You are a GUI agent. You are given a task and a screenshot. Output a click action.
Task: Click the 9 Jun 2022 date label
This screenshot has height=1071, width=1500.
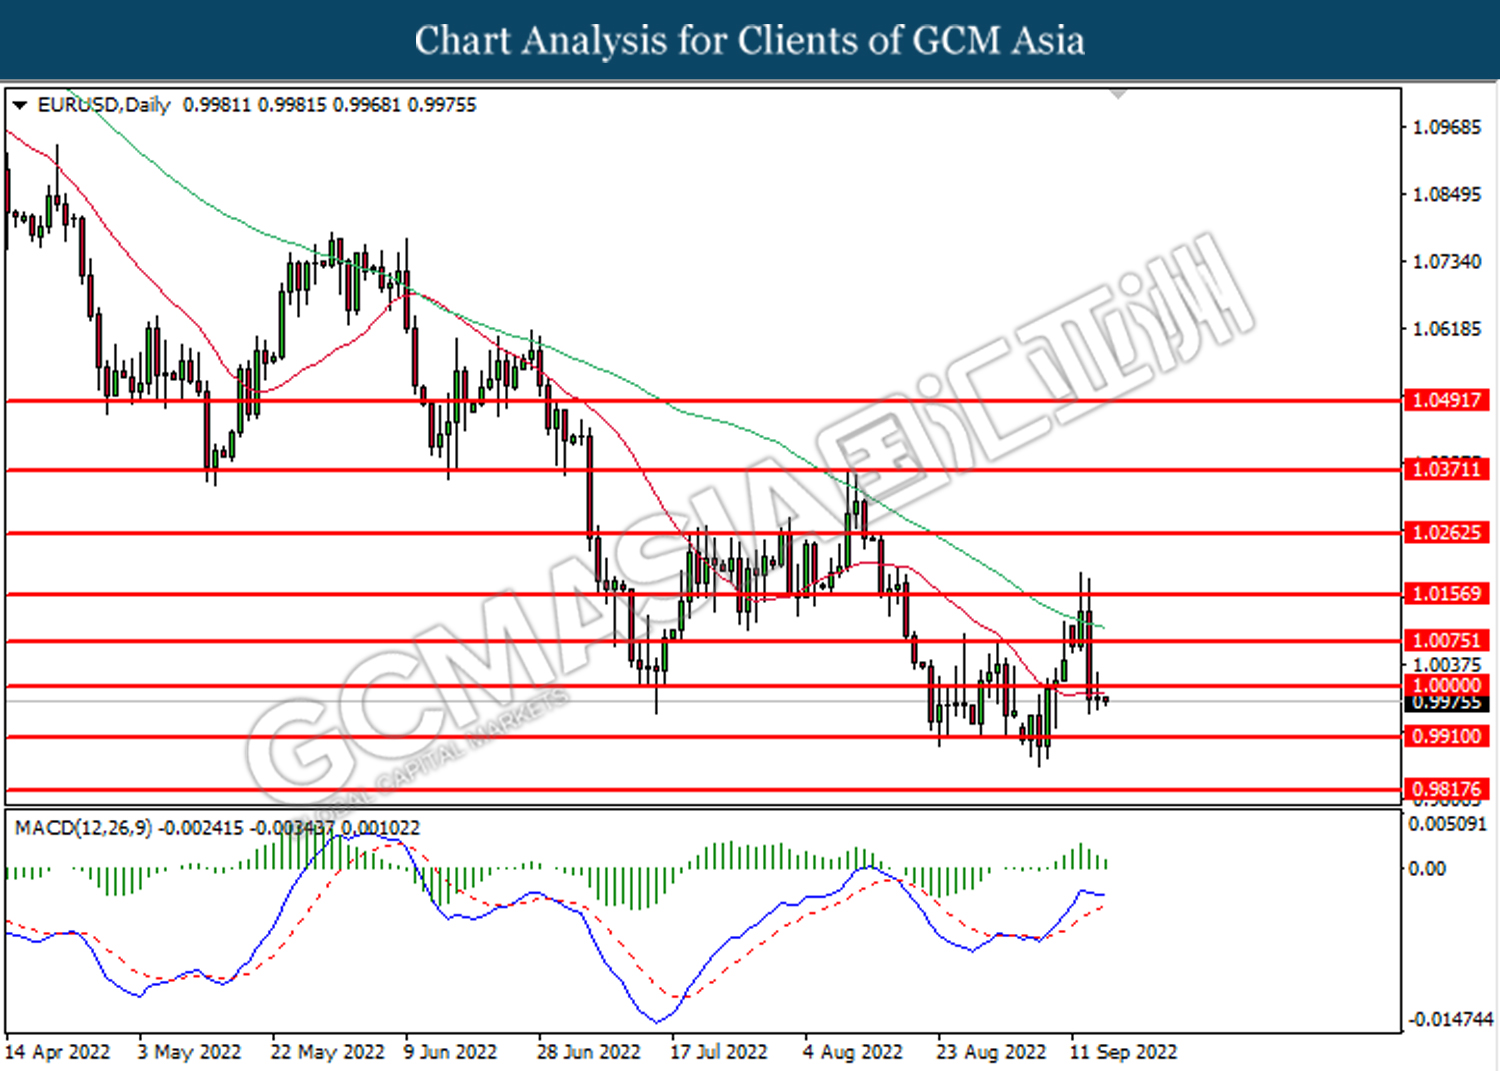[x=450, y=1052]
